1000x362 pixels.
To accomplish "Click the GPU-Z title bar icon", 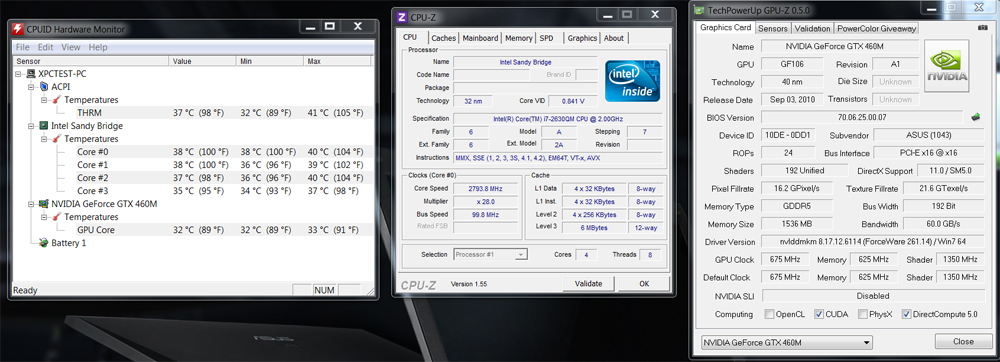I will coord(700,10).
